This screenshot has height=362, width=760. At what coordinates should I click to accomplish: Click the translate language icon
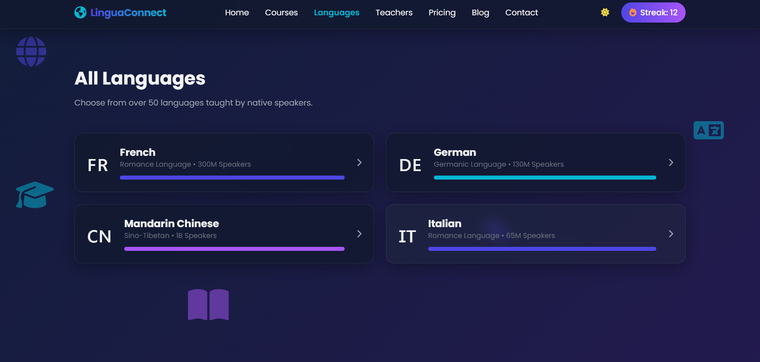[x=709, y=130]
